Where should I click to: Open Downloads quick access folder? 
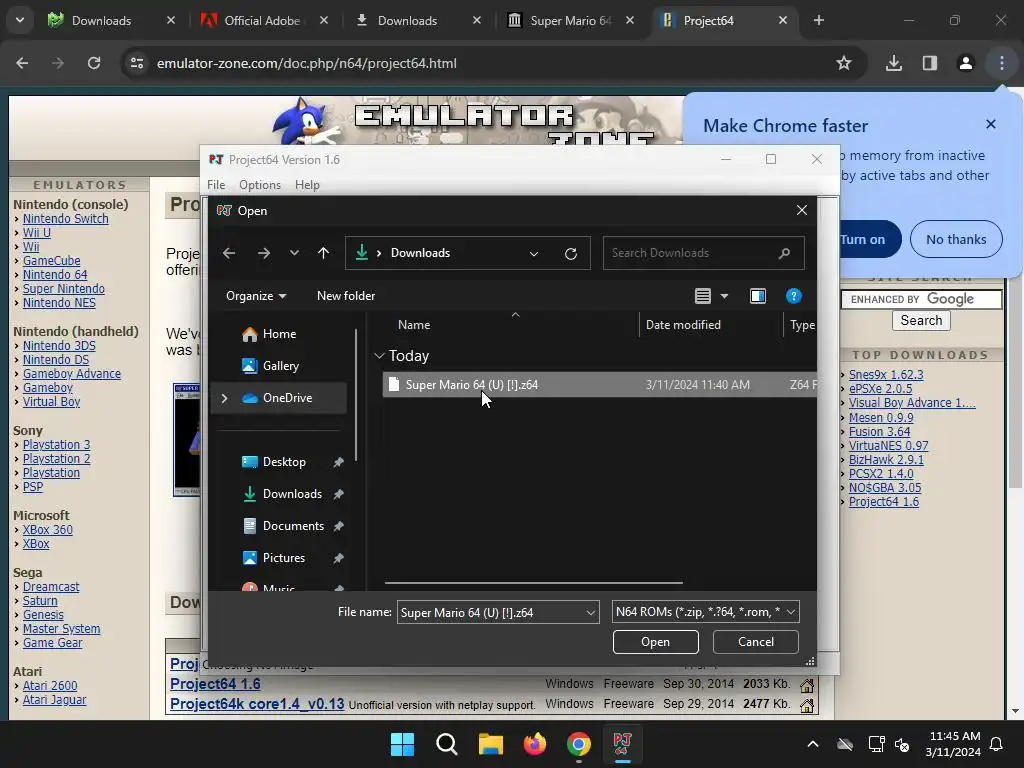[292, 494]
